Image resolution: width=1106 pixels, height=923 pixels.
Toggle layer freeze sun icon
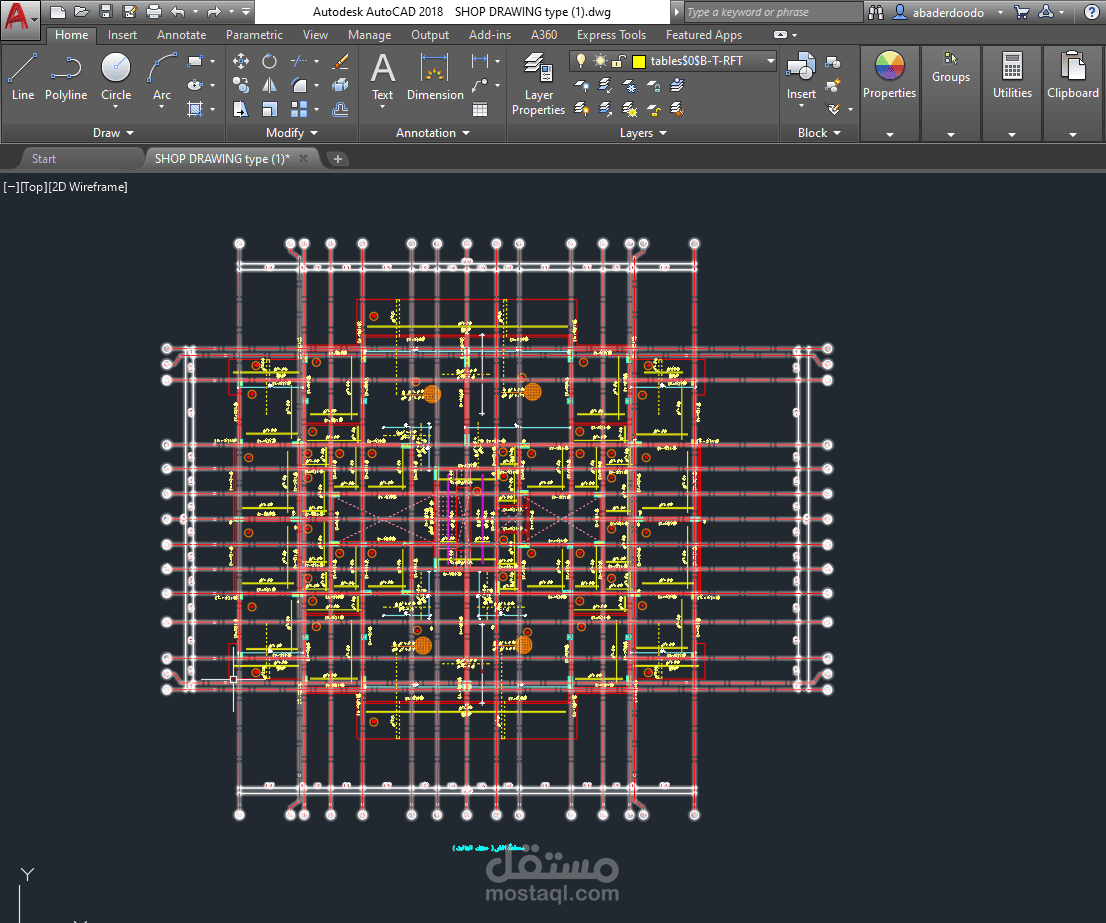click(599, 61)
